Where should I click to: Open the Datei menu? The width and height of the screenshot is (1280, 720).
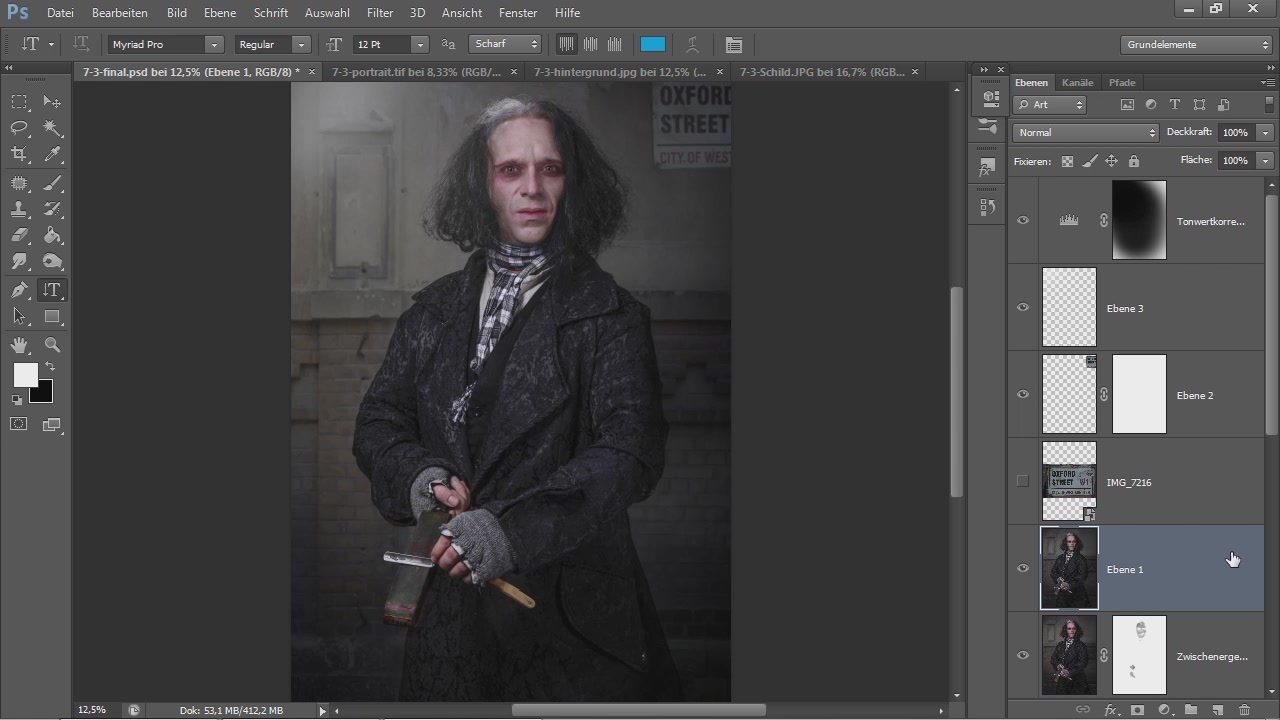pos(60,13)
